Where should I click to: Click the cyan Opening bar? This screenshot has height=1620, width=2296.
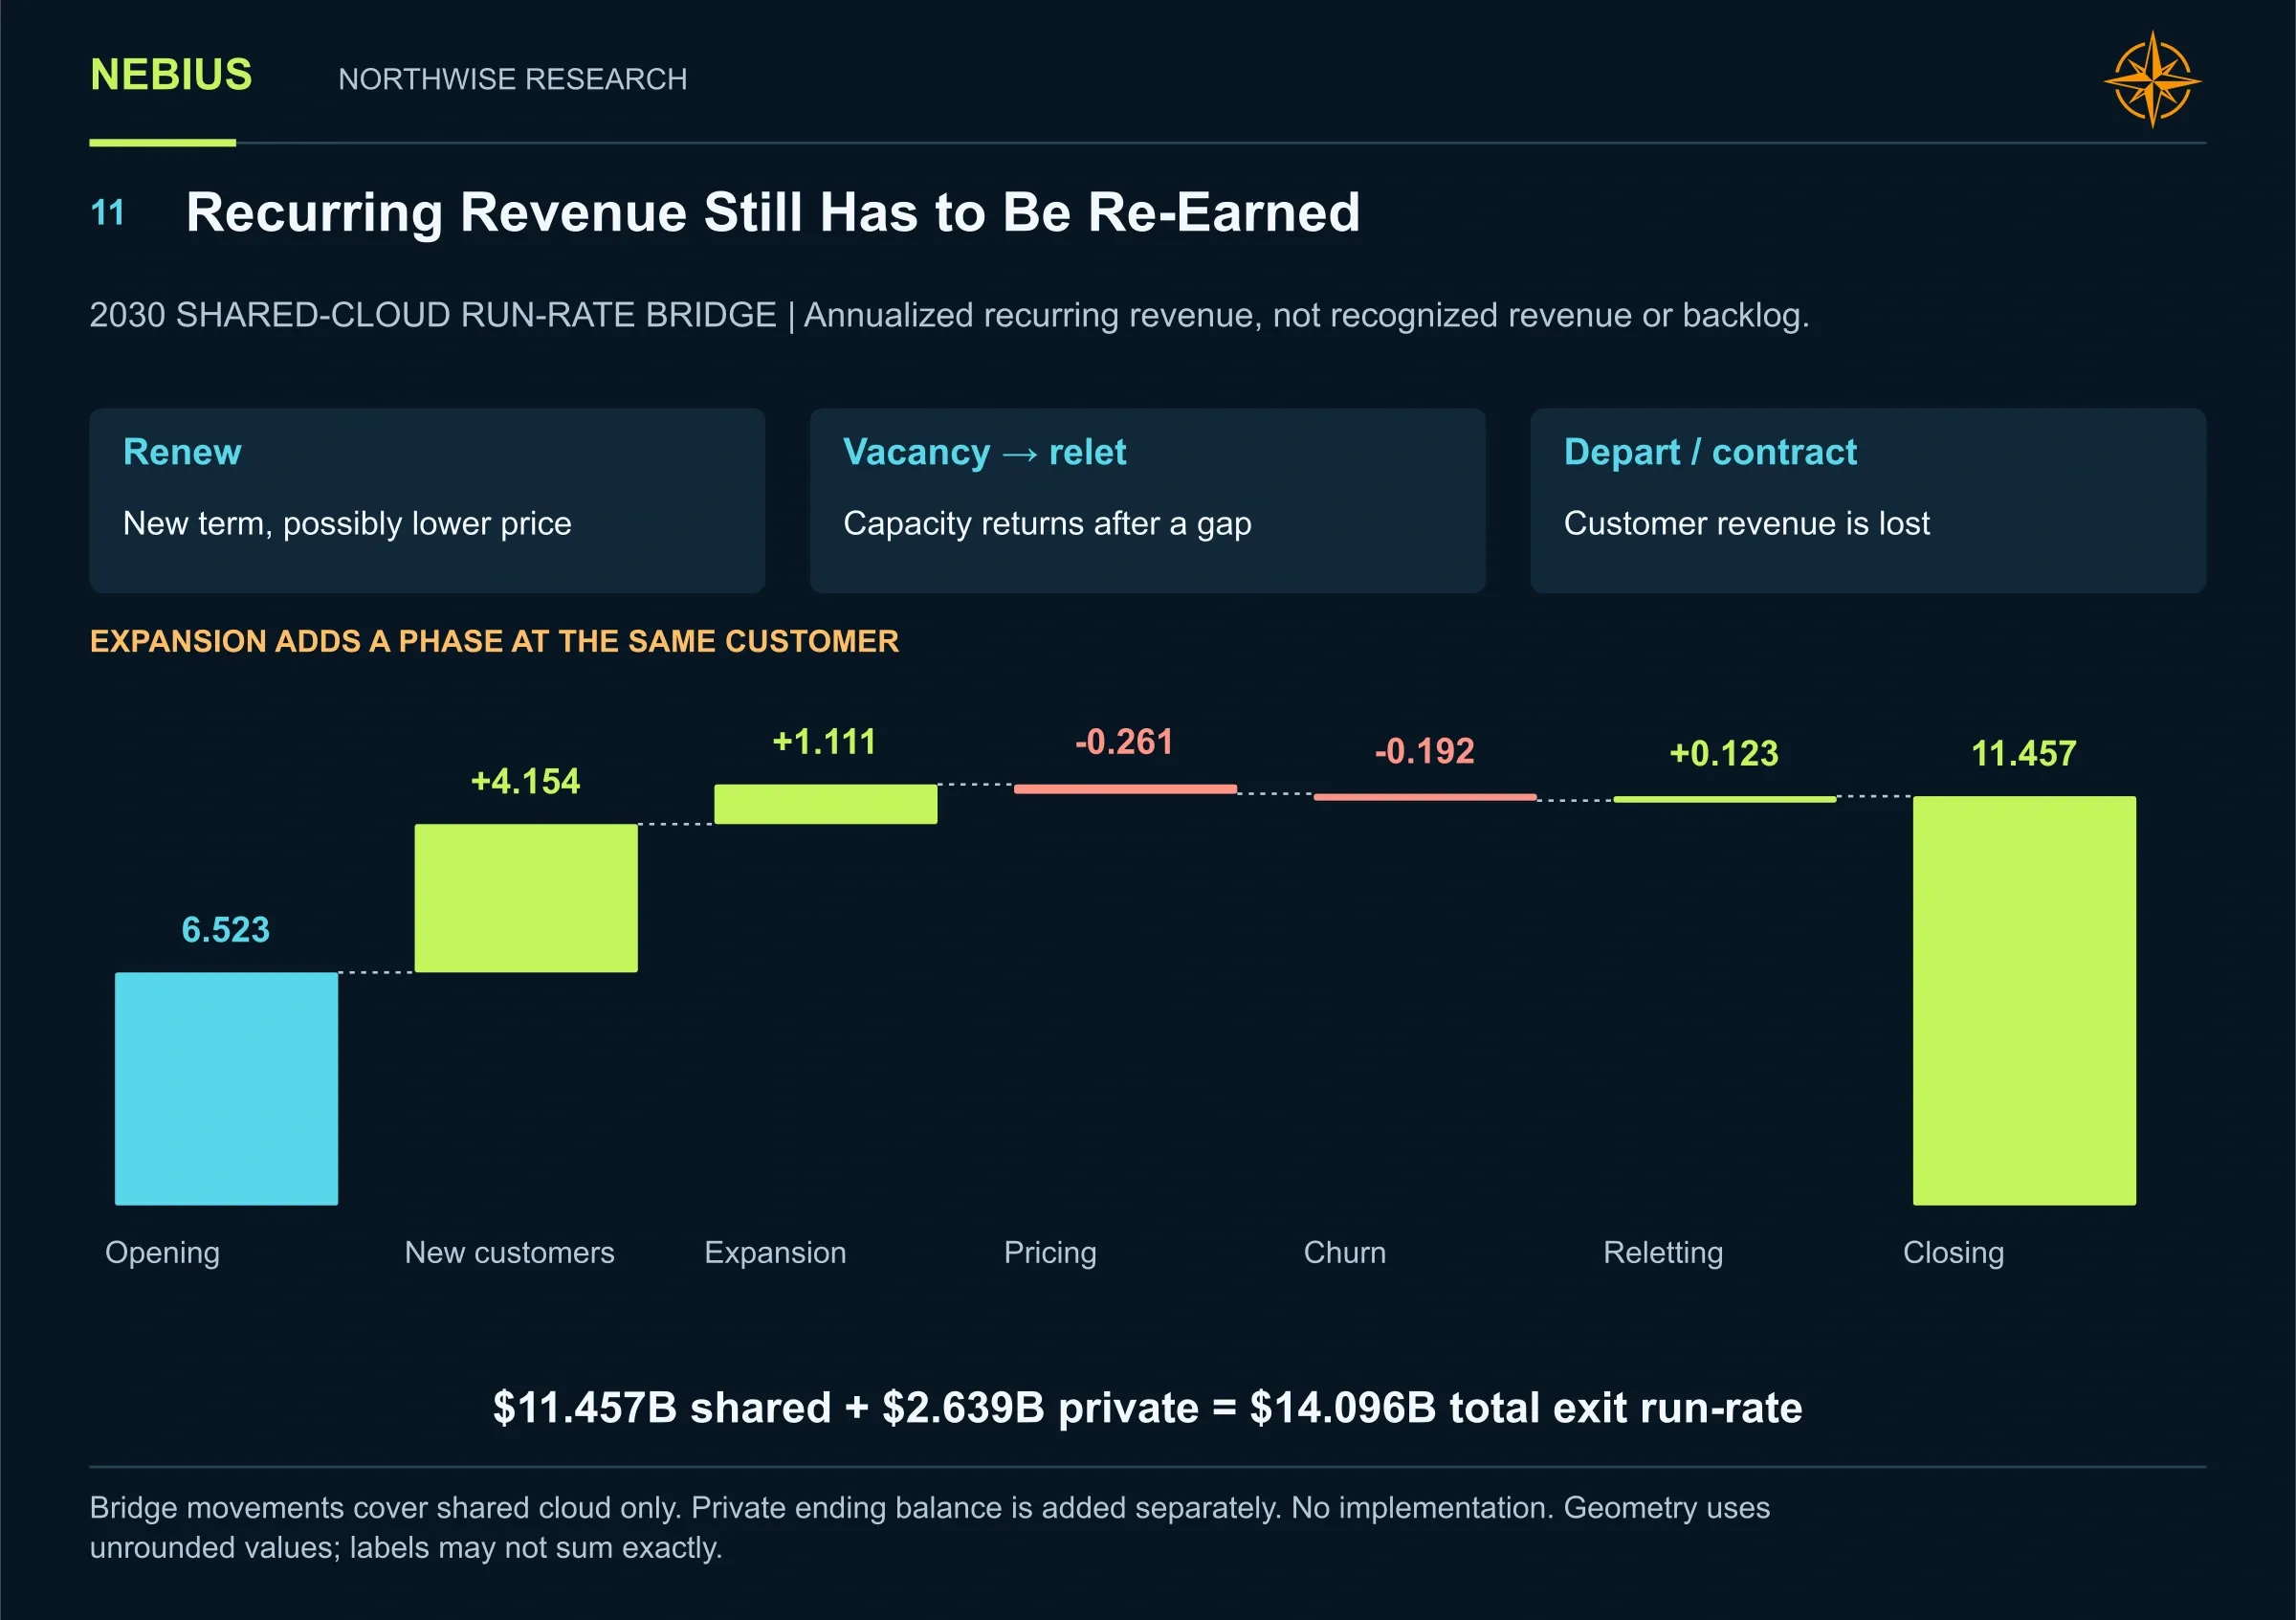pos(226,1088)
